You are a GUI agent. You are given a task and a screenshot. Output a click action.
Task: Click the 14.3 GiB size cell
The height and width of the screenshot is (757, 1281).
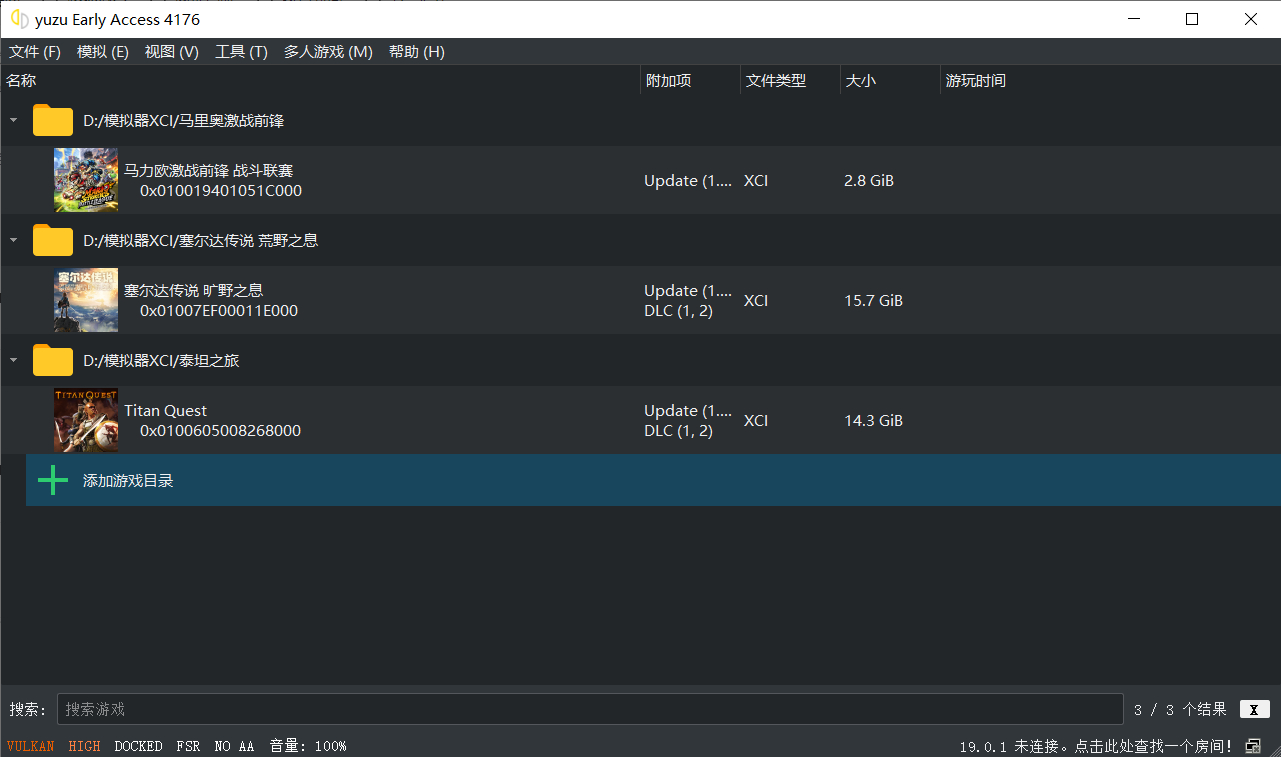tap(874, 421)
